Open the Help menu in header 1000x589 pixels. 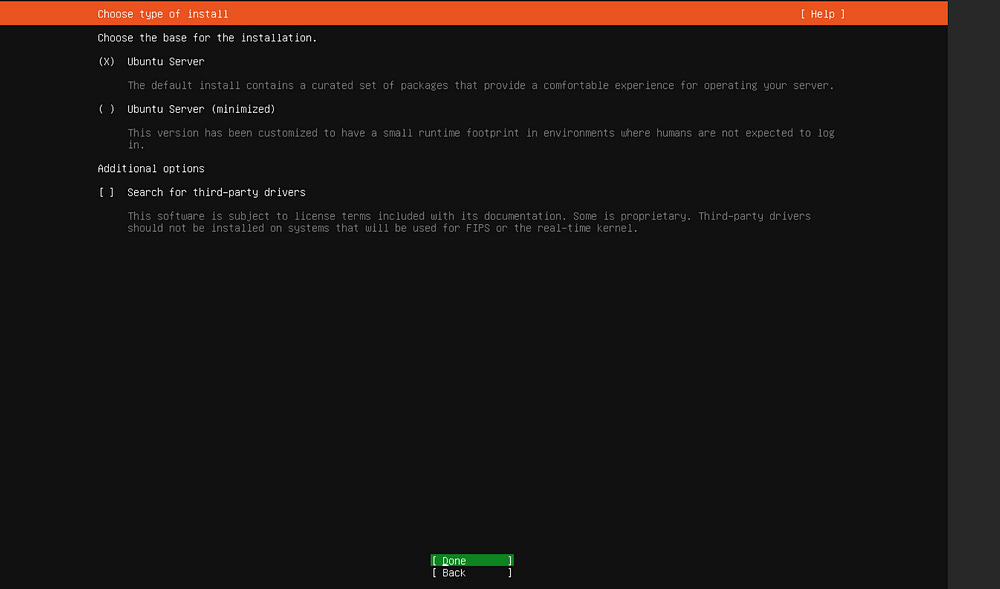(x=823, y=14)
